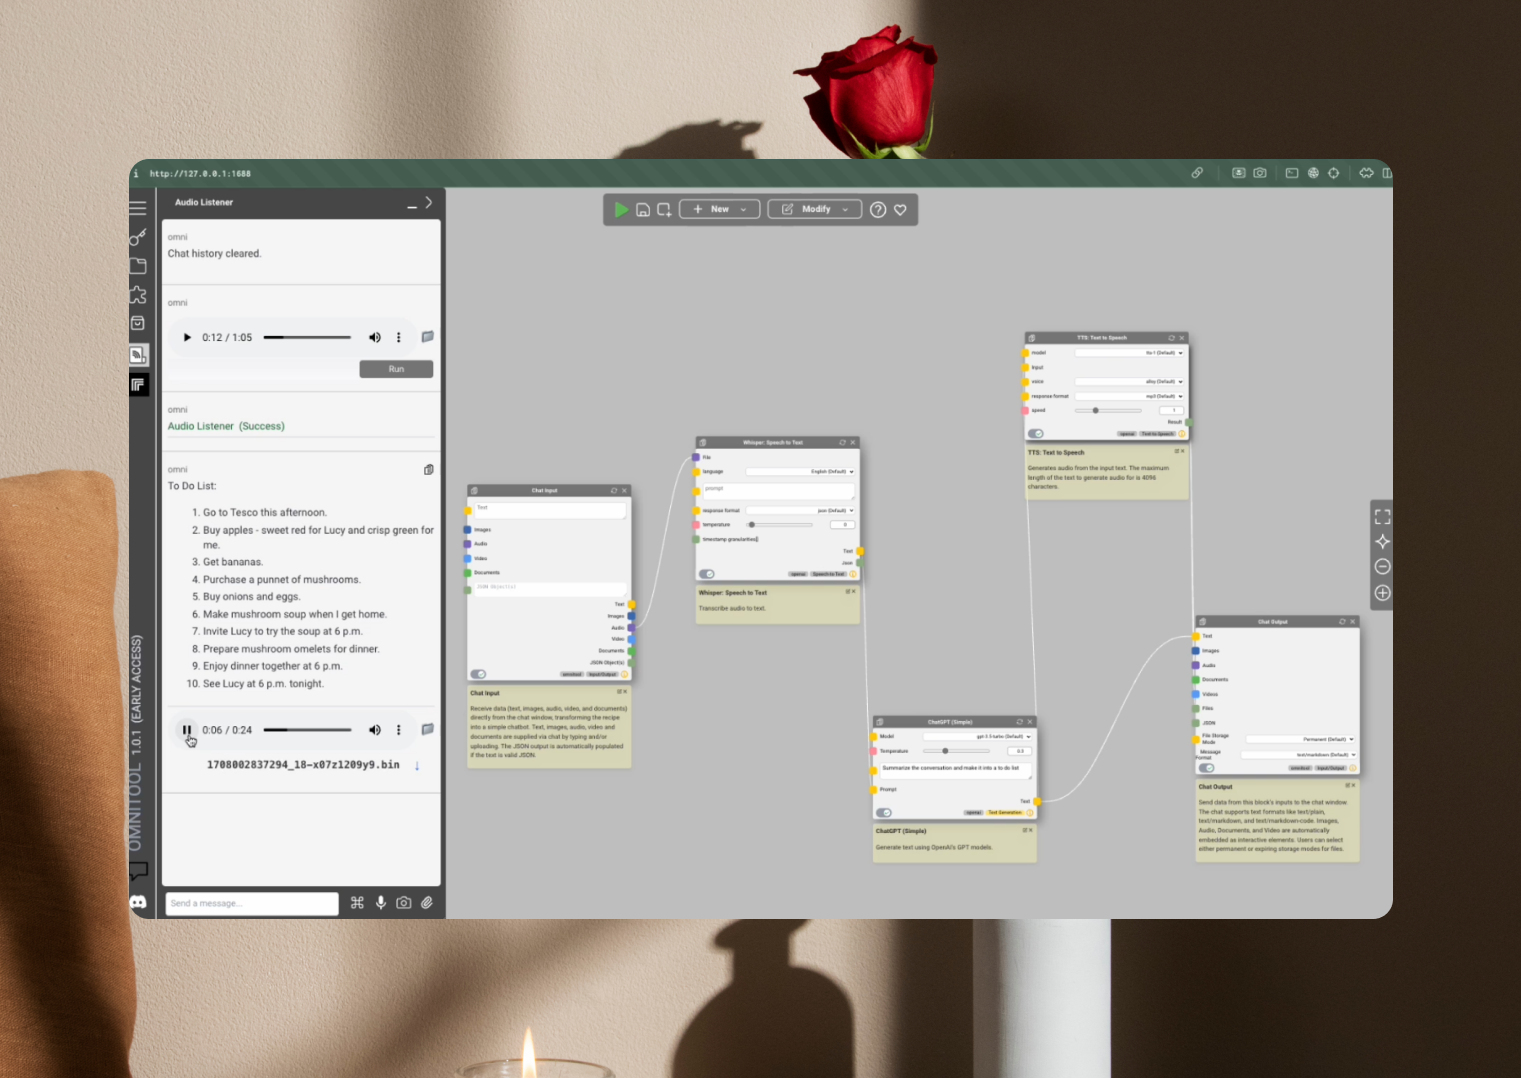Open the API keys icon in sidebar

[x=138, y=237]
